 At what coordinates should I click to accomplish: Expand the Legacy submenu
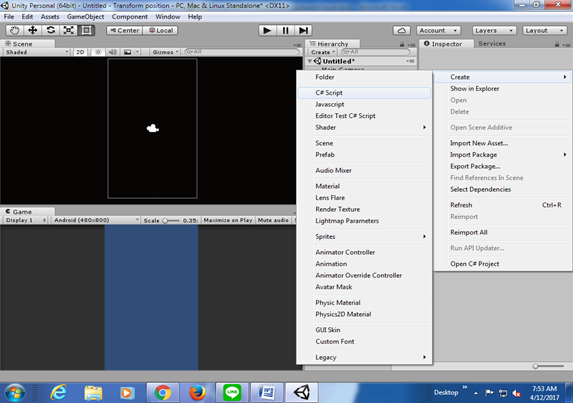tap(364, 357)
